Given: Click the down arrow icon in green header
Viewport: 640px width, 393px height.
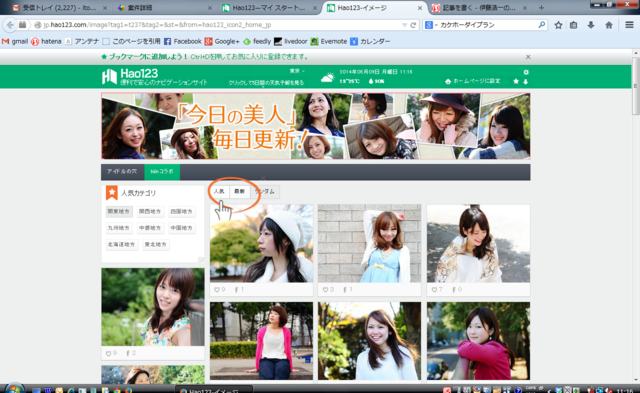Looking at the screenshot, I should pos(526,82).
